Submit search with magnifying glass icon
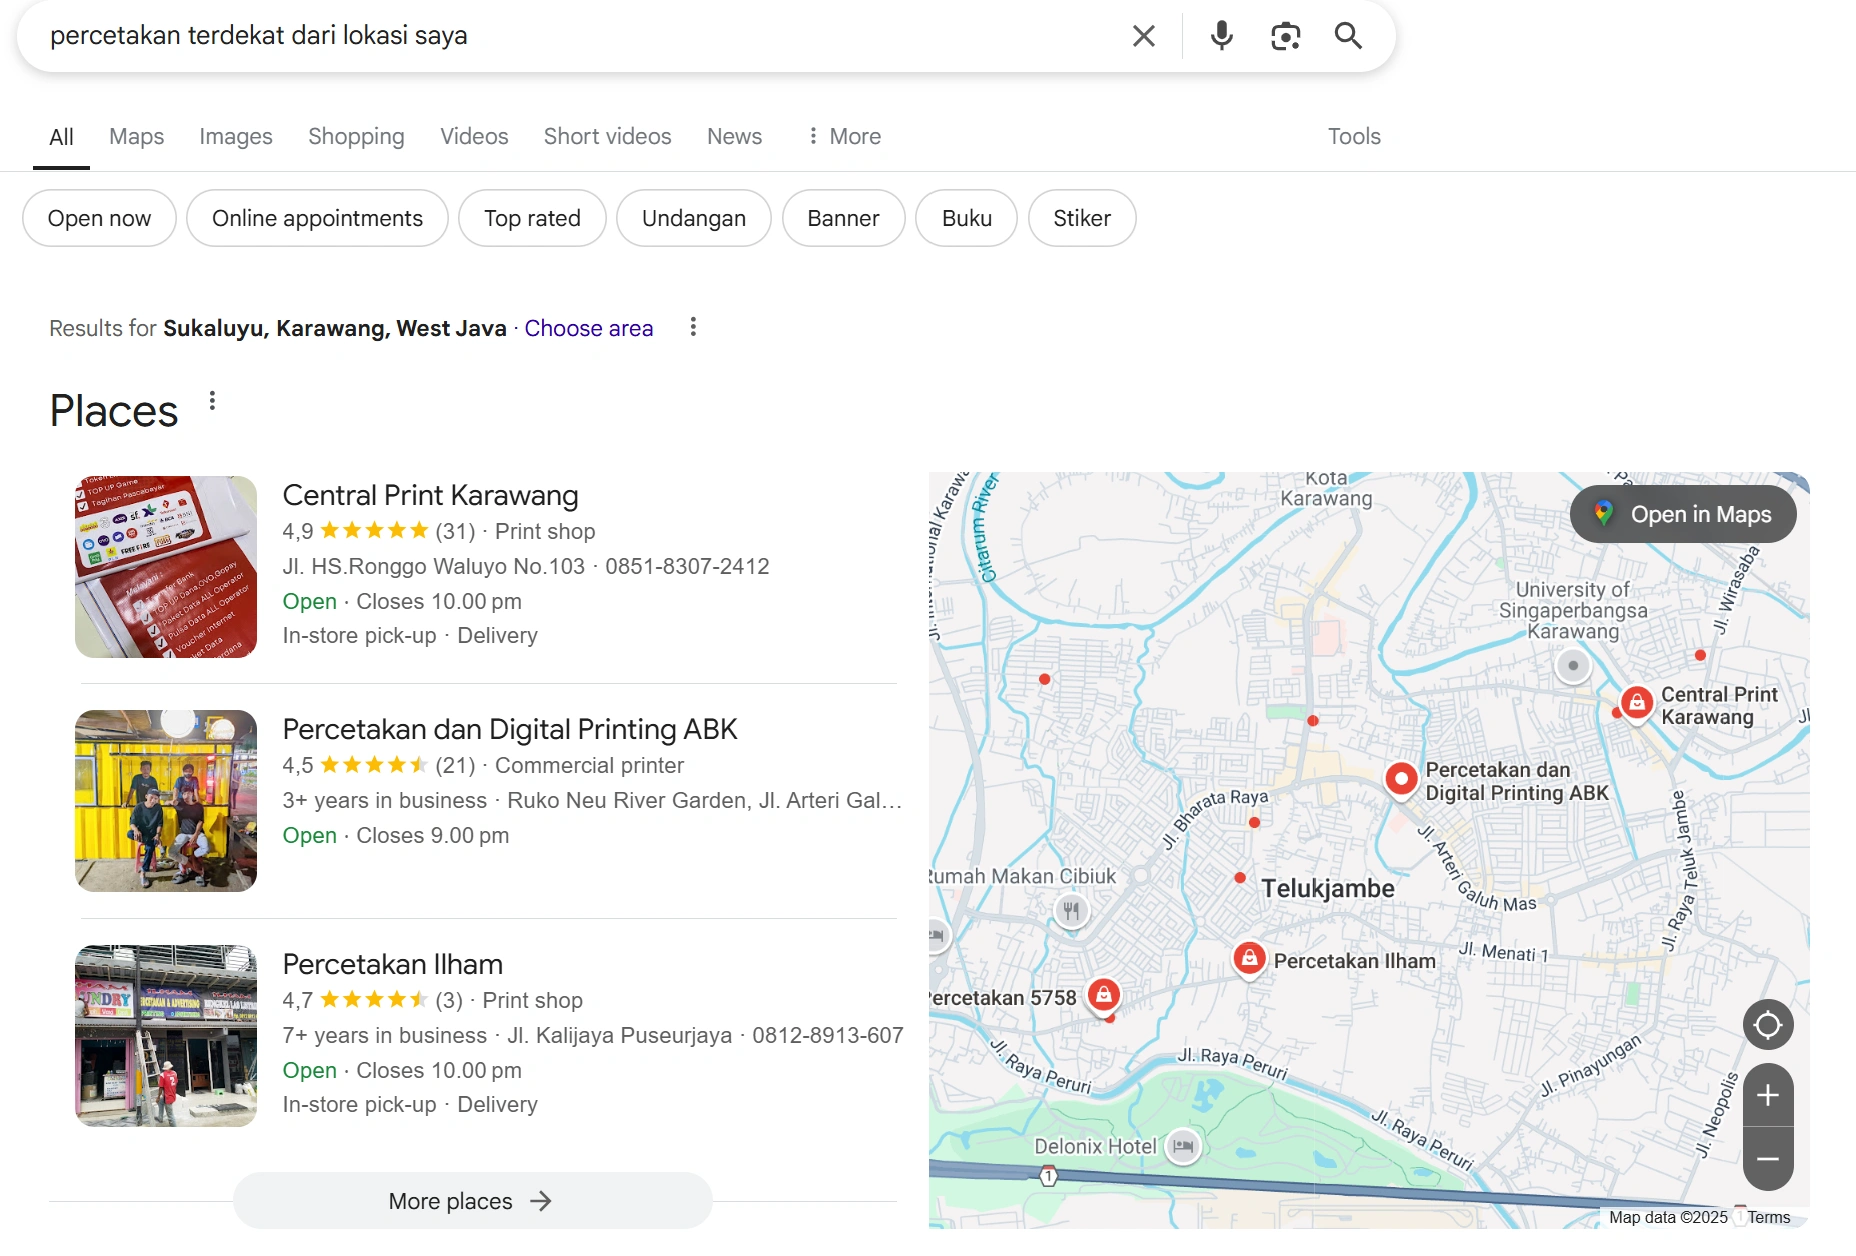Screen dimensions: 1856x1256 coord(1348,36)
